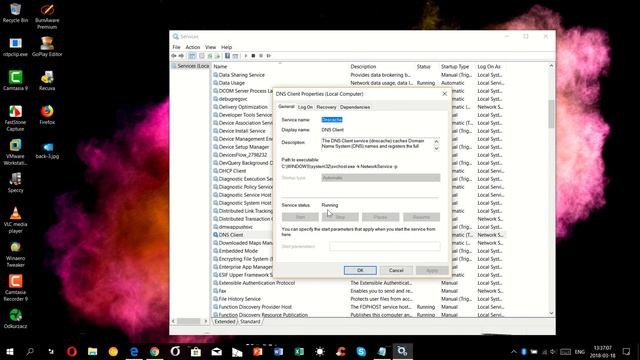Image resolution: width=640 pixels, height=360 pixels.
Task: Close the DNS Client Properties dialog
Action: tap(444, 94)
